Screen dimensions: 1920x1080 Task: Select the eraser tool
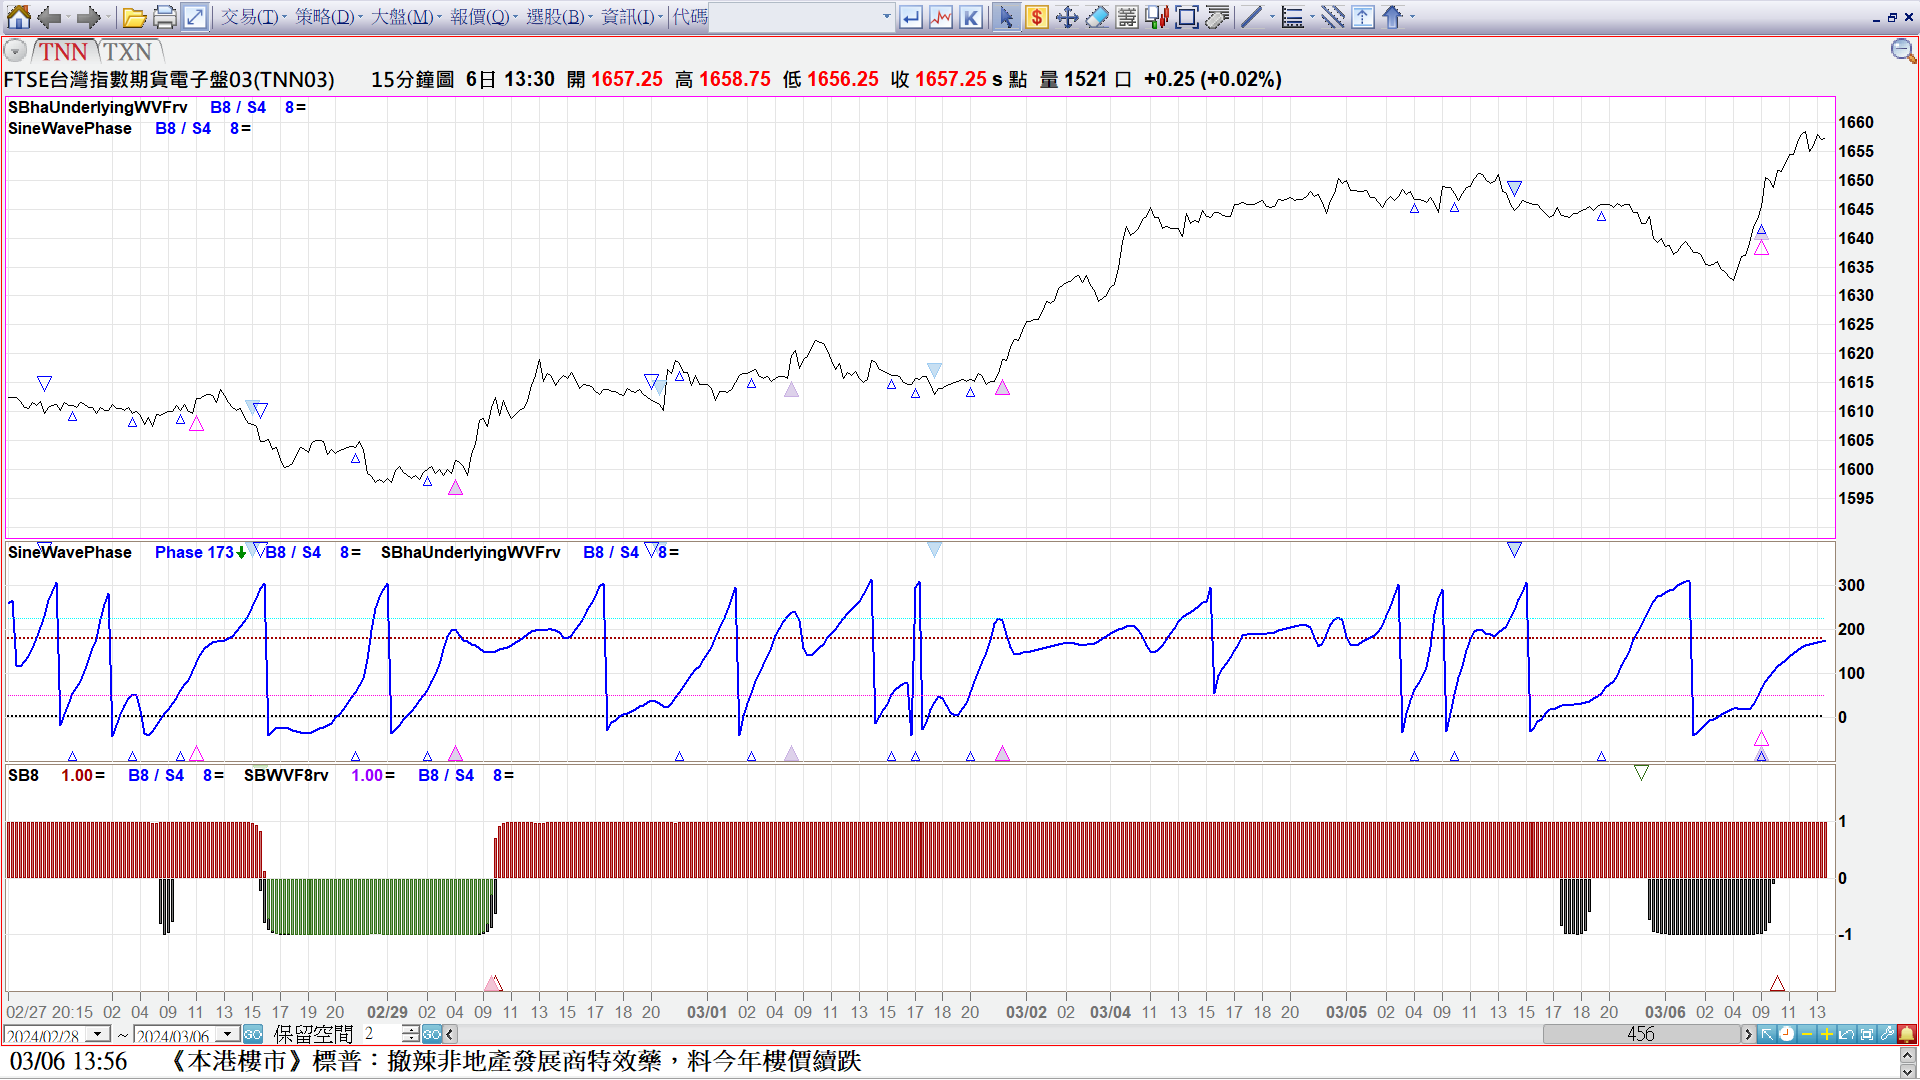(x=1097, y=17)
